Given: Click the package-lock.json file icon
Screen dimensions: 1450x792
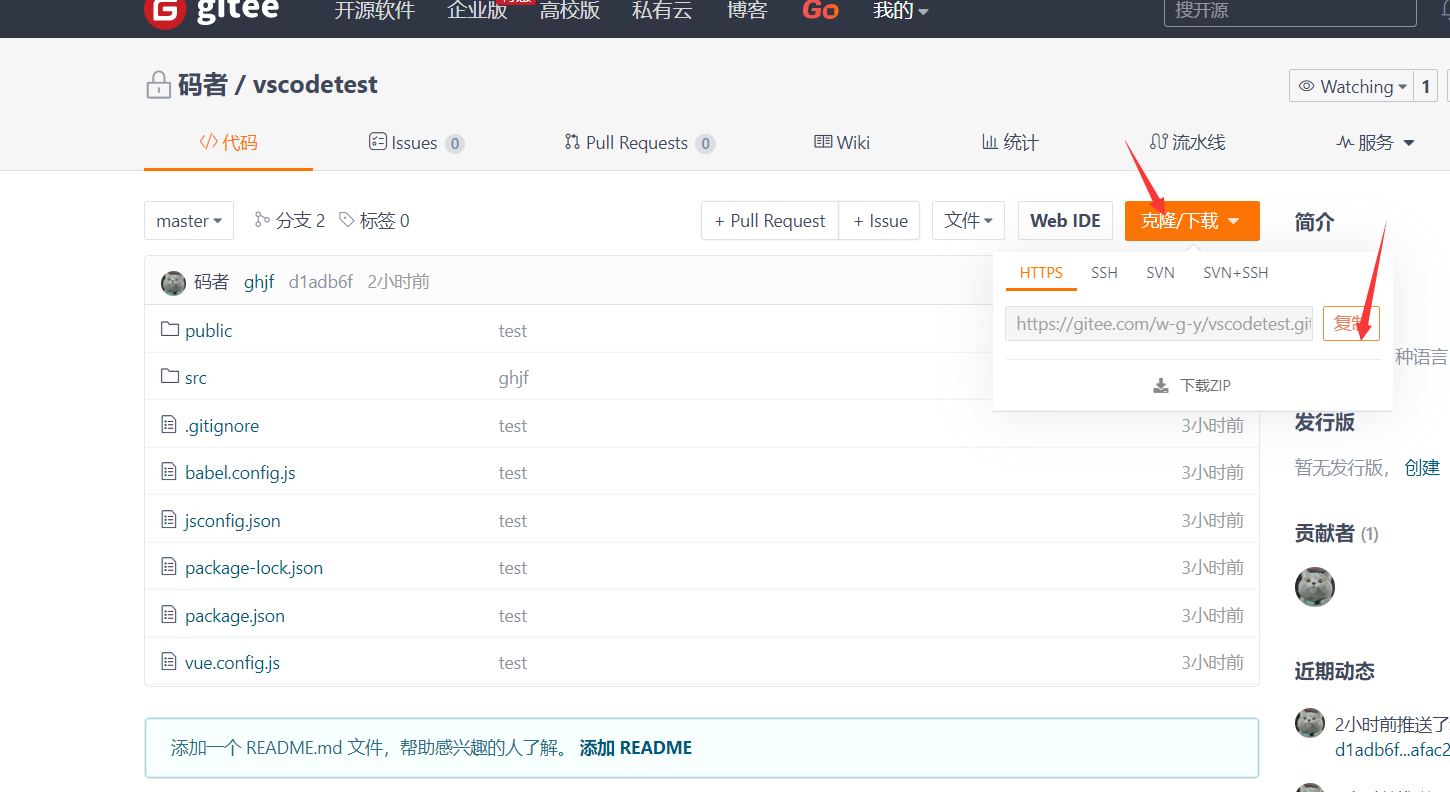Looking at the screenshot, I should (169, 566).
